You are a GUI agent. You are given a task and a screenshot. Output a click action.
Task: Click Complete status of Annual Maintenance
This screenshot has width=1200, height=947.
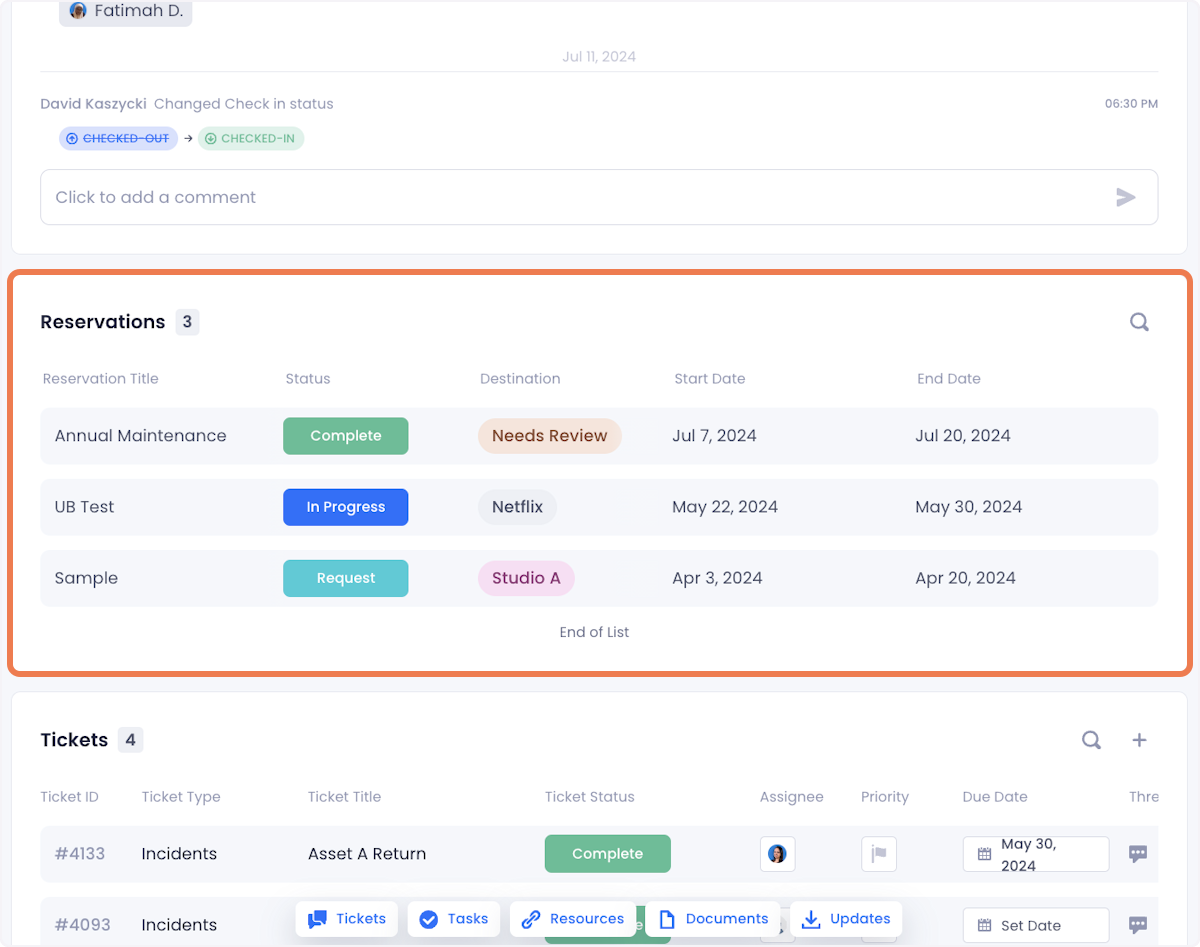tap(346, 436)
